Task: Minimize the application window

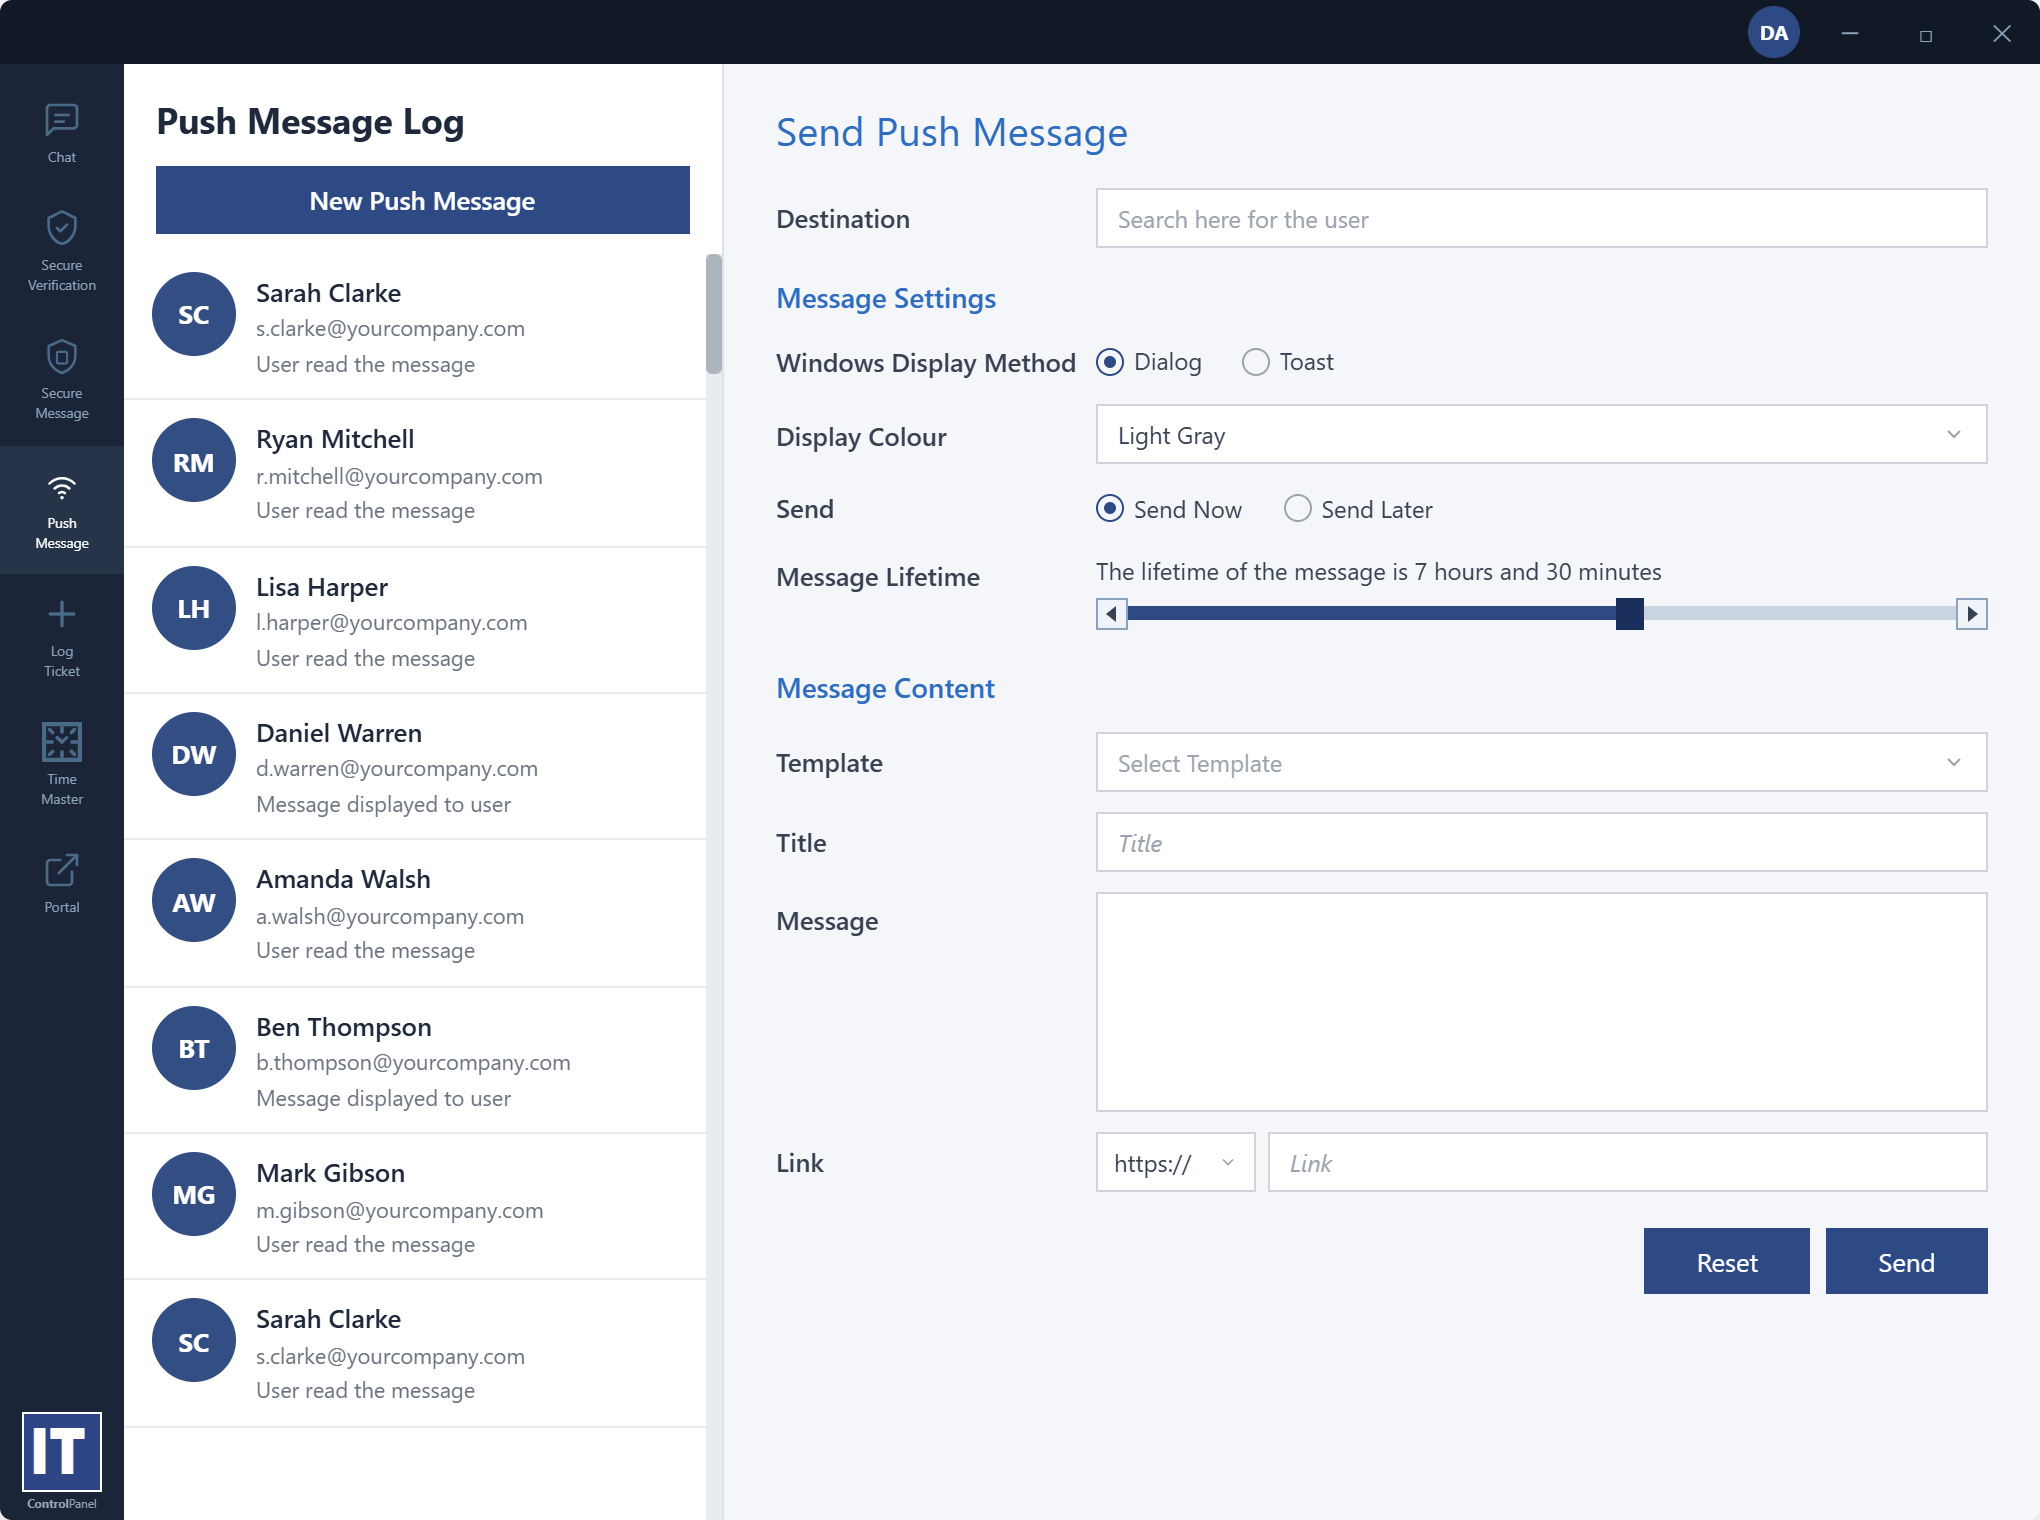Action: point(1849,33)
